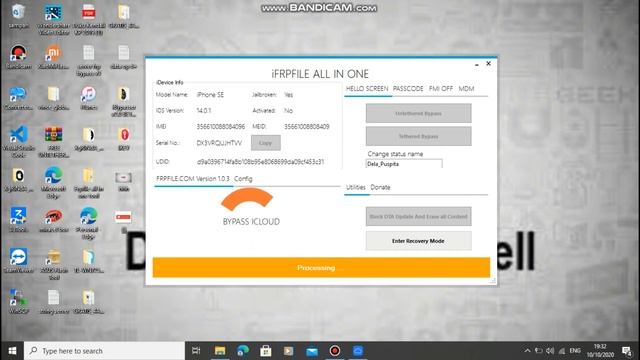Switch to the HELLO SCREEN tab
The height and width of the screenshot is (360, 640).
[367, 89]
